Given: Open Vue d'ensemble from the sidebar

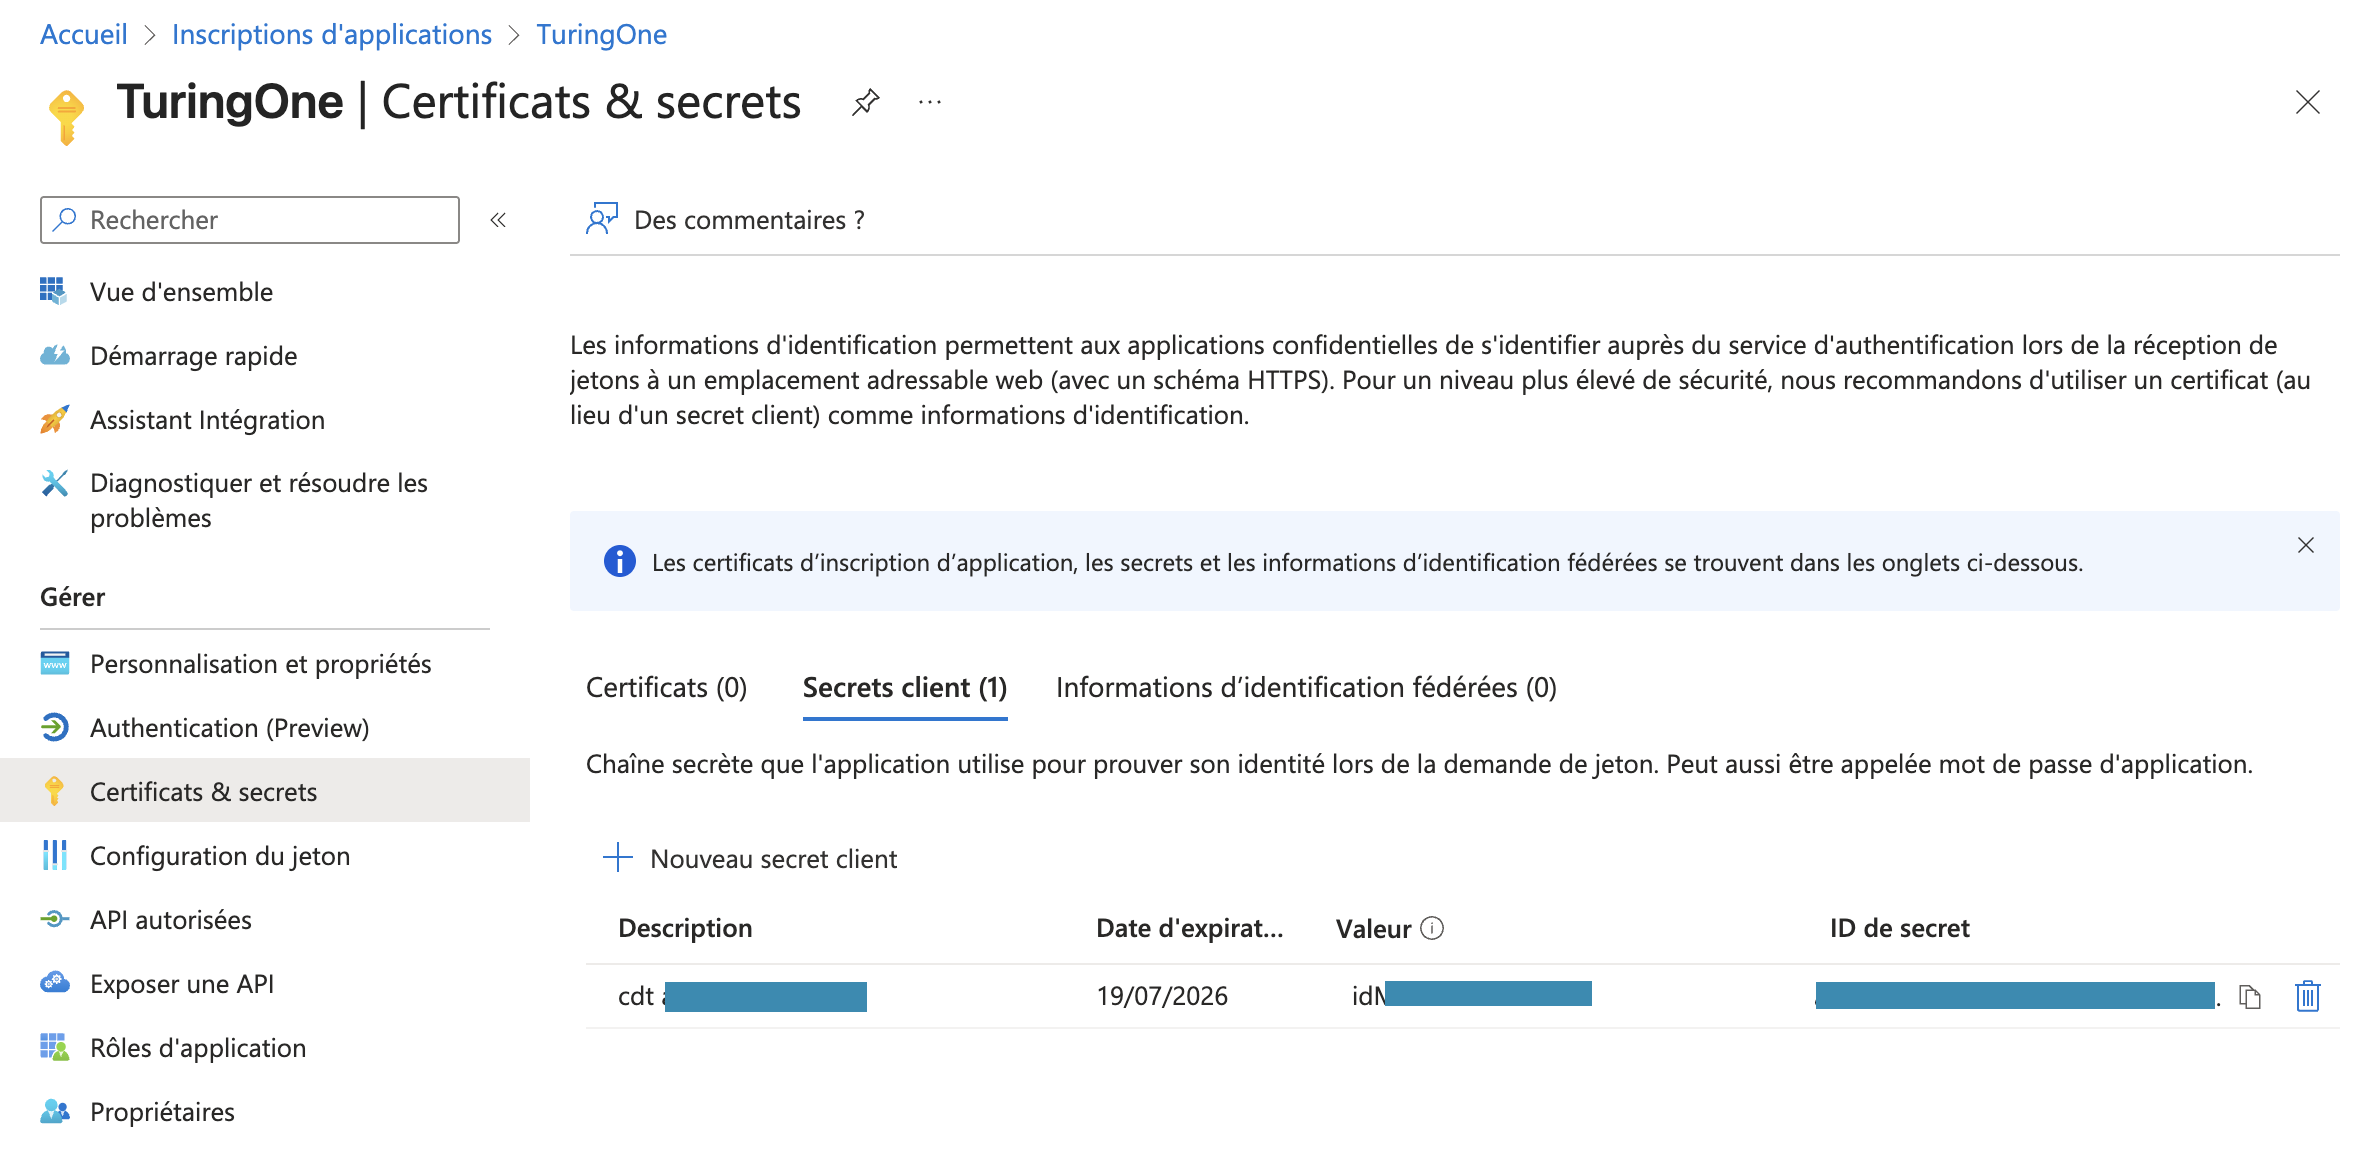Looking at the screenshot, I should (x=181, y=292).
